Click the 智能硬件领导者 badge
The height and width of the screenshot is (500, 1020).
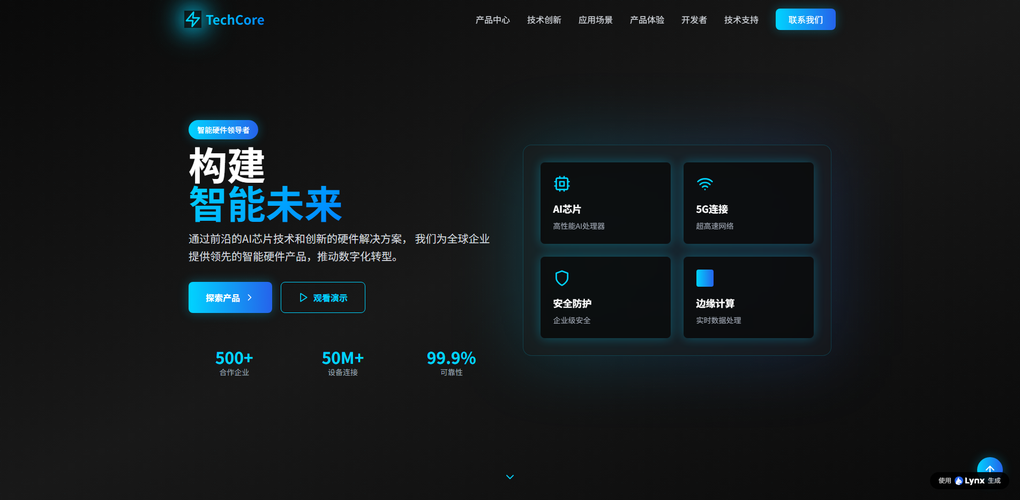(x=223, y=130)
